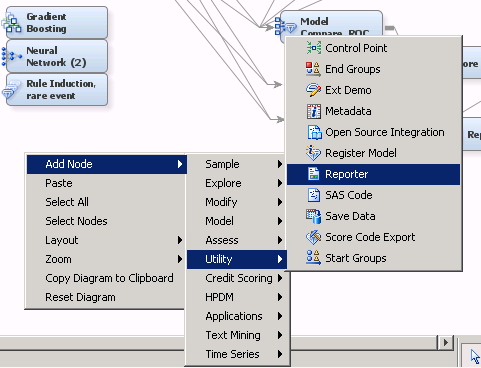
Task: Click the Open Source Integration icon
Action: [x=314, y=132]
